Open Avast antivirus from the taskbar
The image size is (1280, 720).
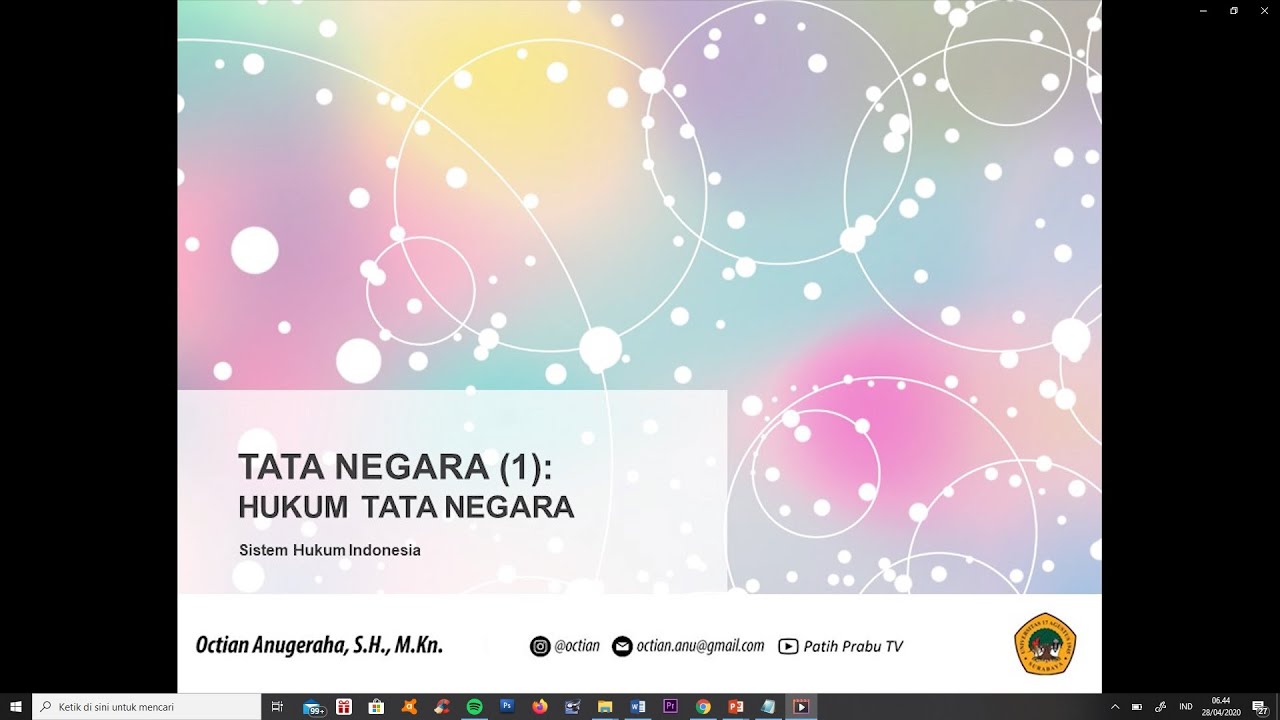click(409, 706)
